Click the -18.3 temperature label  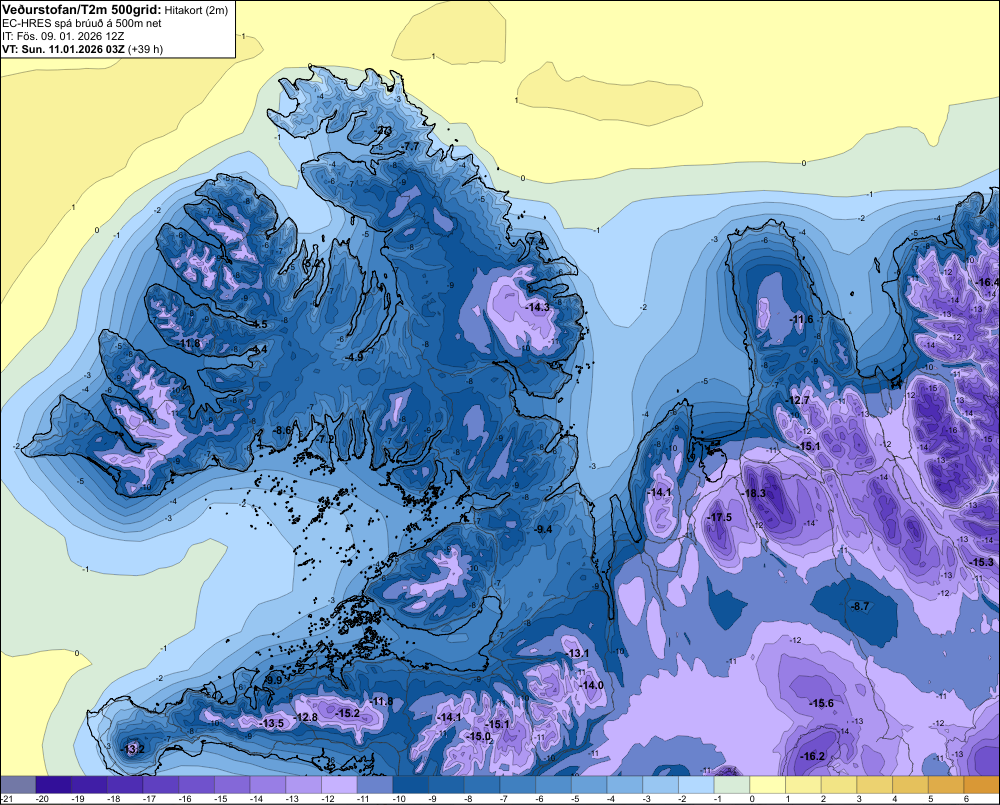pyautogui.click(x=753, y=493)
